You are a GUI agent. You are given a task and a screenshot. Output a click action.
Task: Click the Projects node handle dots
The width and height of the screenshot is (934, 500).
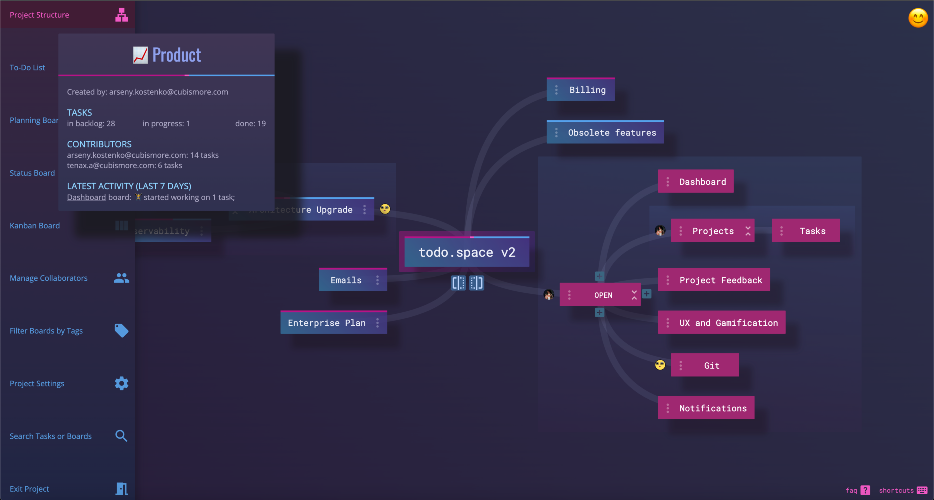click(x=680, y=231)
